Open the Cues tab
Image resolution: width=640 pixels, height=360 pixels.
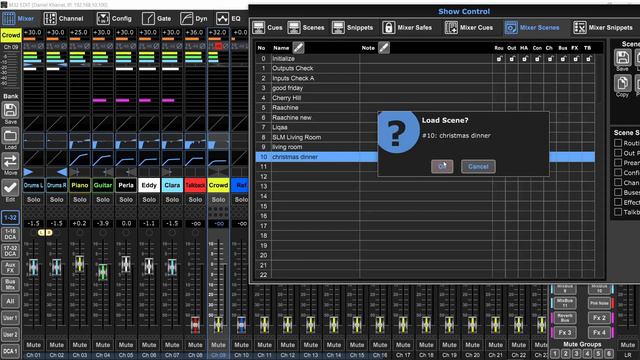pyautogui.click(x=267, y=27)
